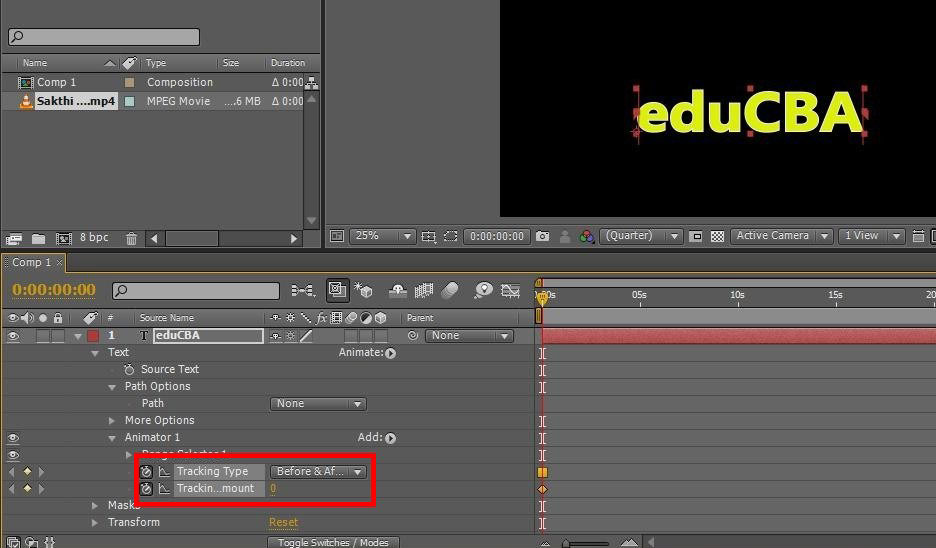Open Tracking Type Before & After dropdown
The height and width of the screenshot is (548, 936).
coord(318,472)
